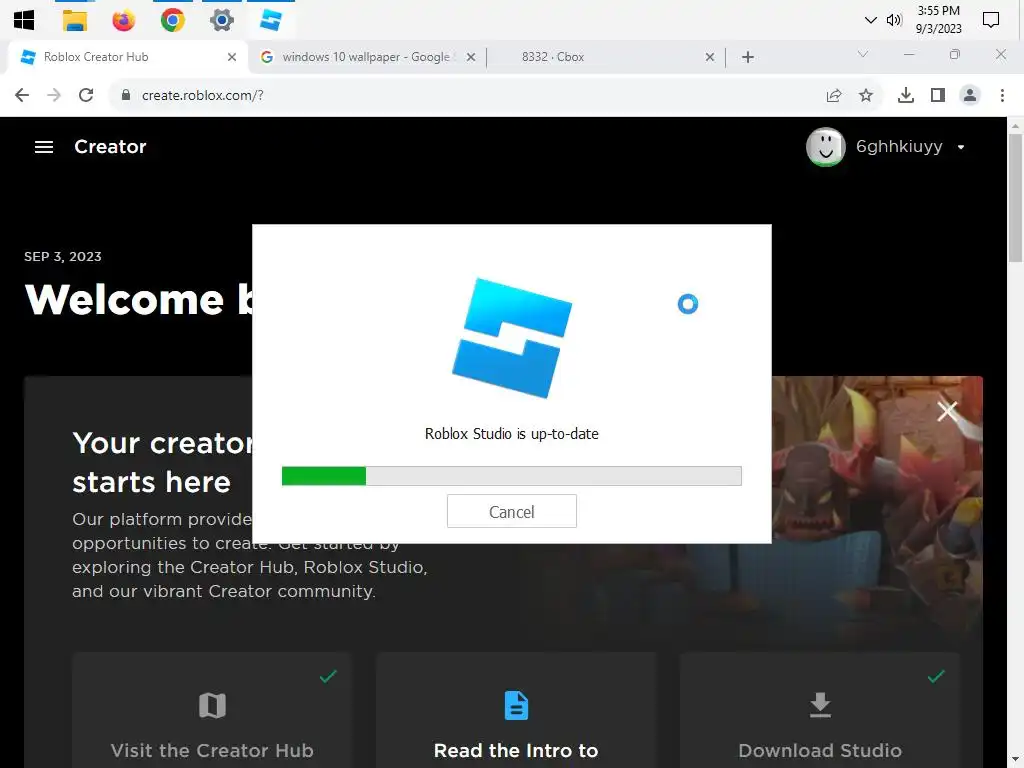Open the Chrome three-dot menu
Screen dimensions: 1024x768
coord(1002,95)
